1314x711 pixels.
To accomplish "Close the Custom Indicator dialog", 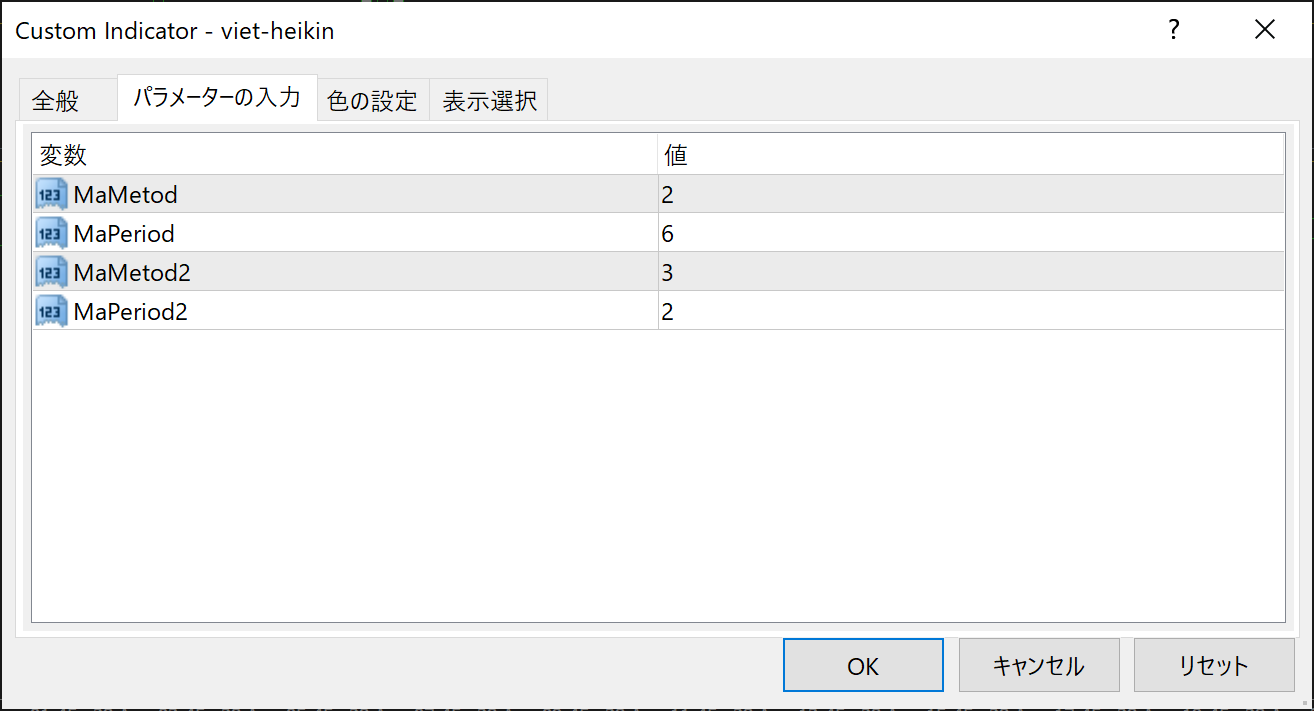I will [1265, 31].
